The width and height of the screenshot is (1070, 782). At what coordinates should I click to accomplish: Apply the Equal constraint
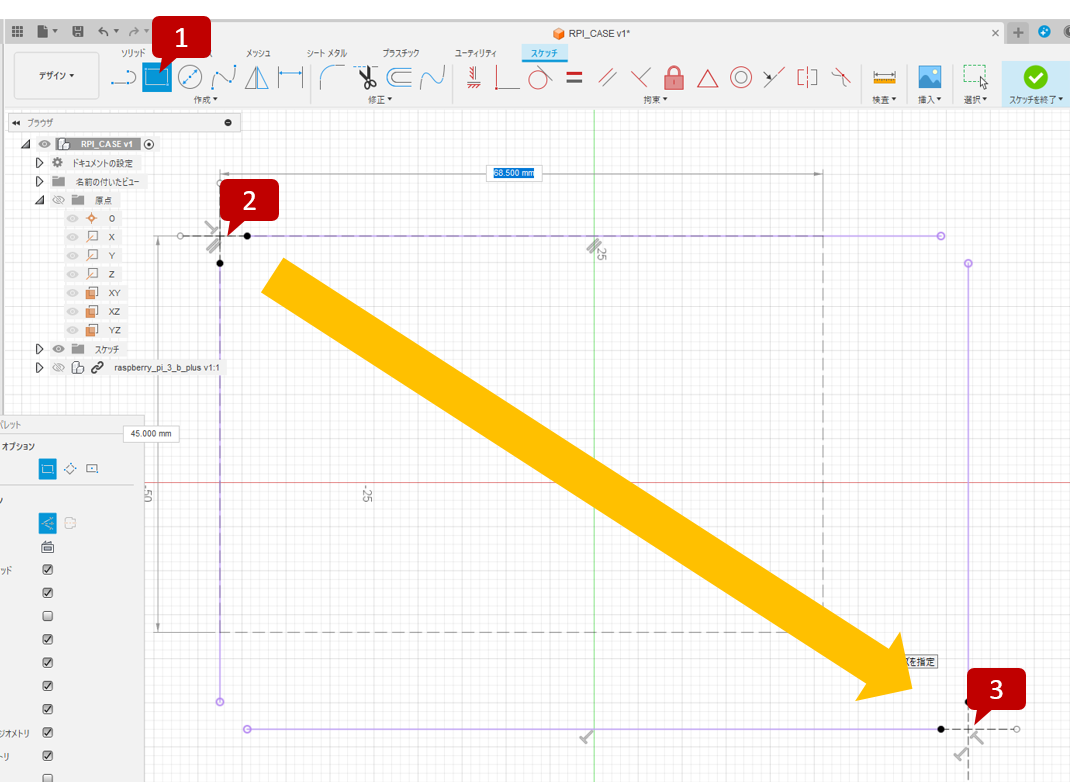tap(575, 78)
